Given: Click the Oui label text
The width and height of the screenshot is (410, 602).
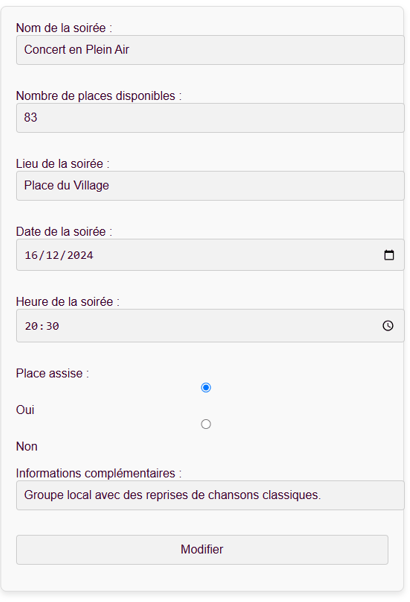Looking at the screenshot, I should click(x=25, y=410).
